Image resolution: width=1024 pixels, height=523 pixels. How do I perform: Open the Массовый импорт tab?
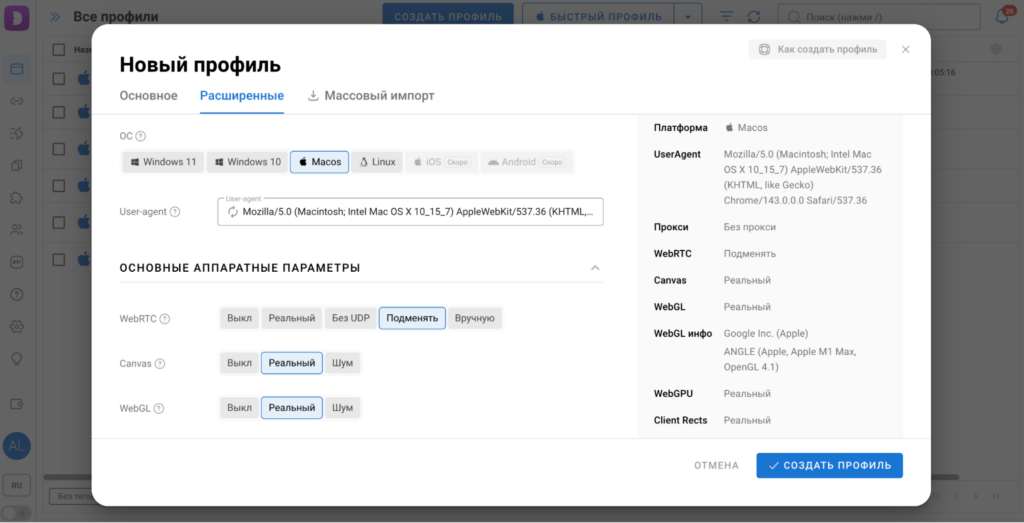(371, 96)
